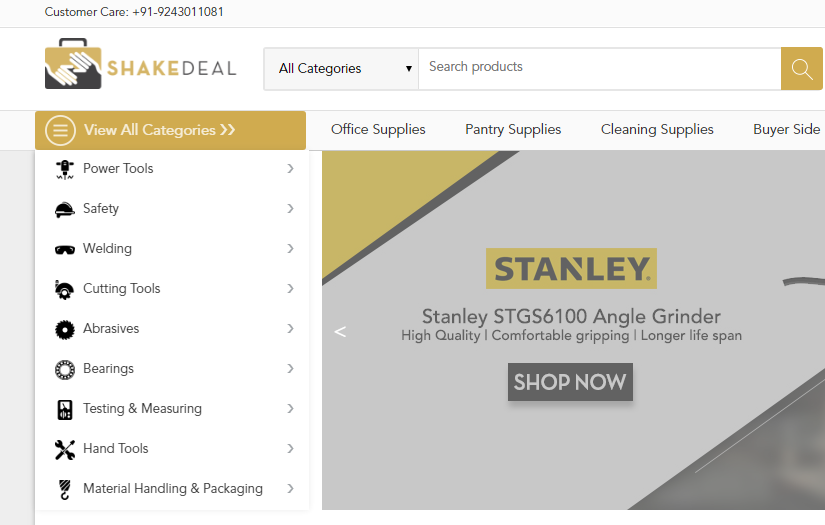Click the Safety helmet icon
825x525 pixels.
coord(65,209)
